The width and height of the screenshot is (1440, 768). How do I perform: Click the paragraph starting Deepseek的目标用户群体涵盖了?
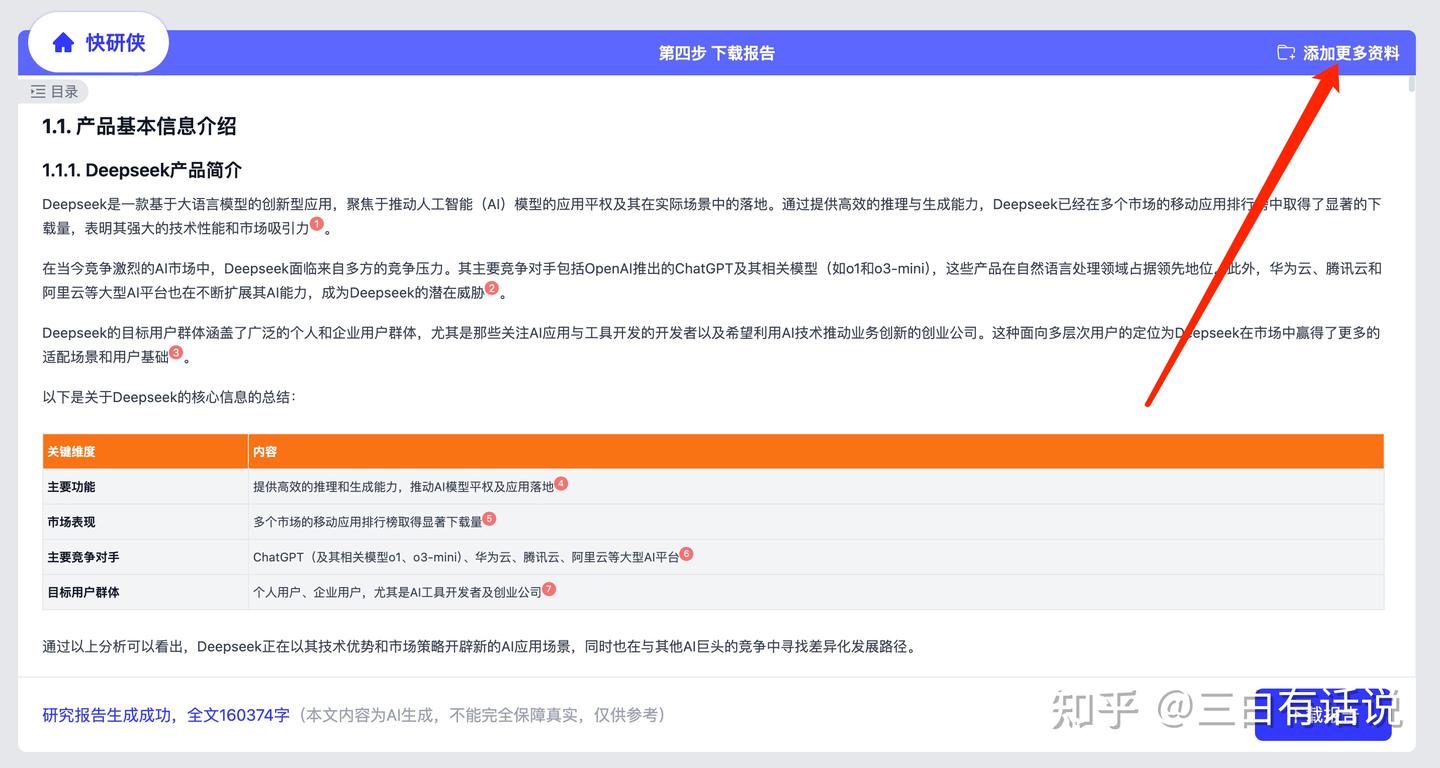tap(712, 344)
